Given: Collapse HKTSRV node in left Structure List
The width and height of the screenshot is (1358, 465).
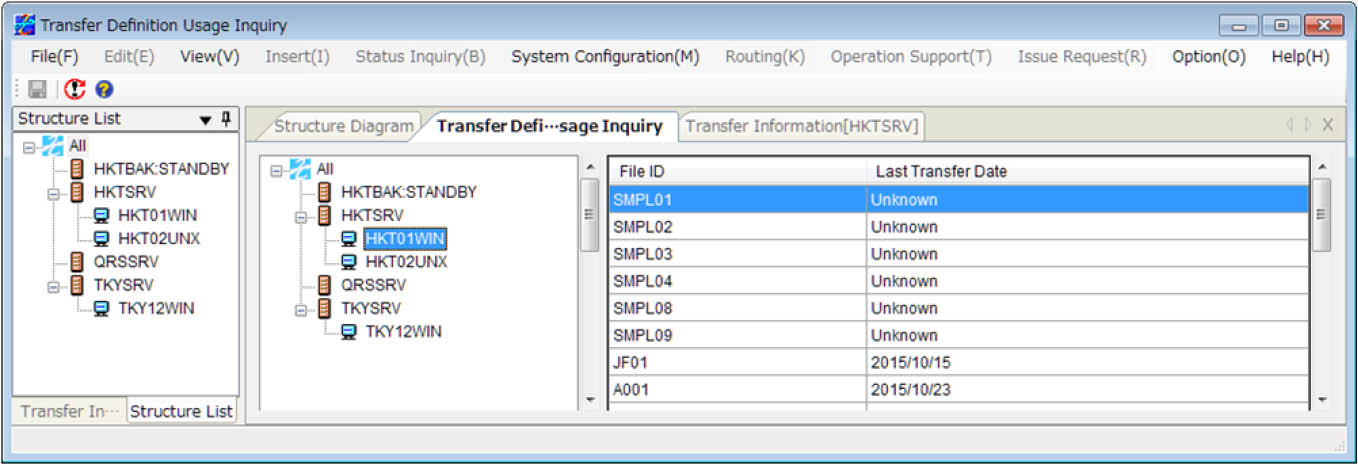Looking at the screenshot, I should [53, 192].
